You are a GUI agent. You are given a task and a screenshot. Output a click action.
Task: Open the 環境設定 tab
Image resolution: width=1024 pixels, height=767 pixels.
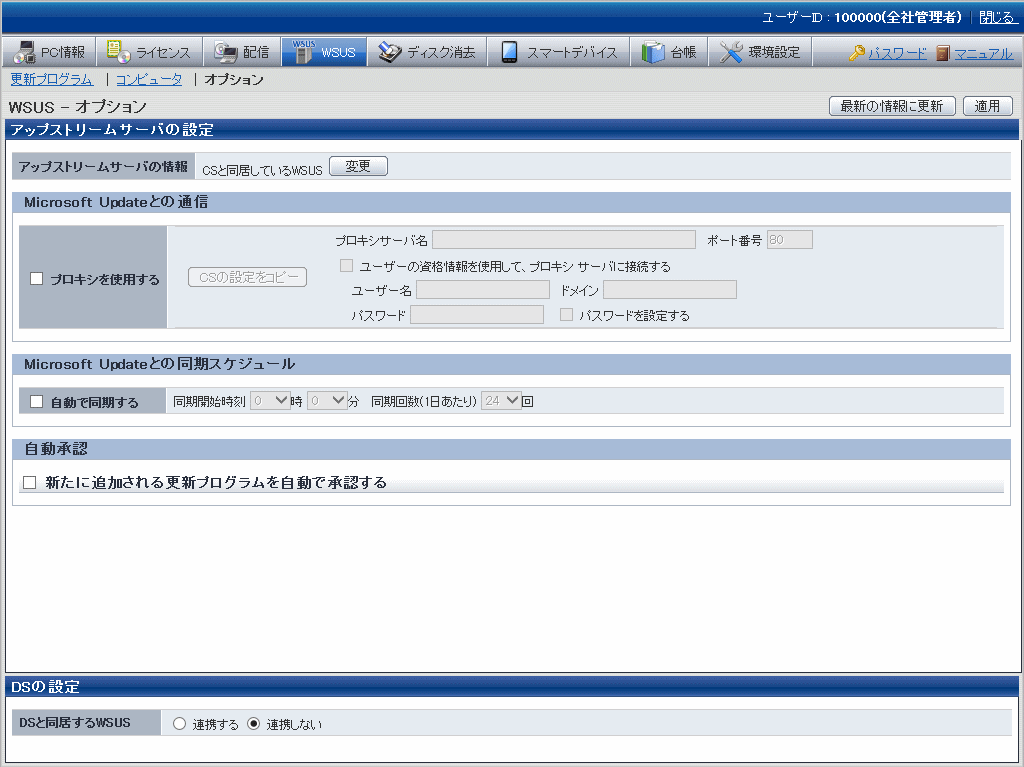click(x=760, y=52)
